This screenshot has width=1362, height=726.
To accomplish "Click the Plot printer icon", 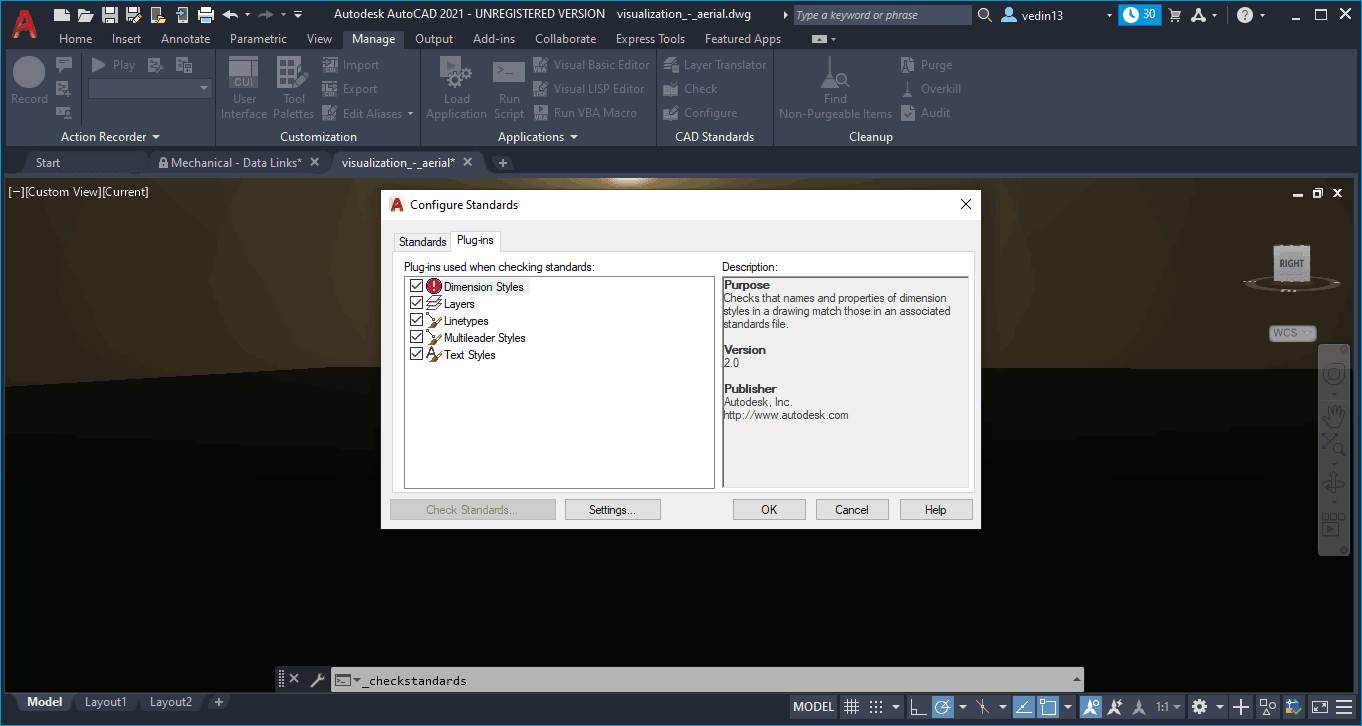I will coord(206,14).
